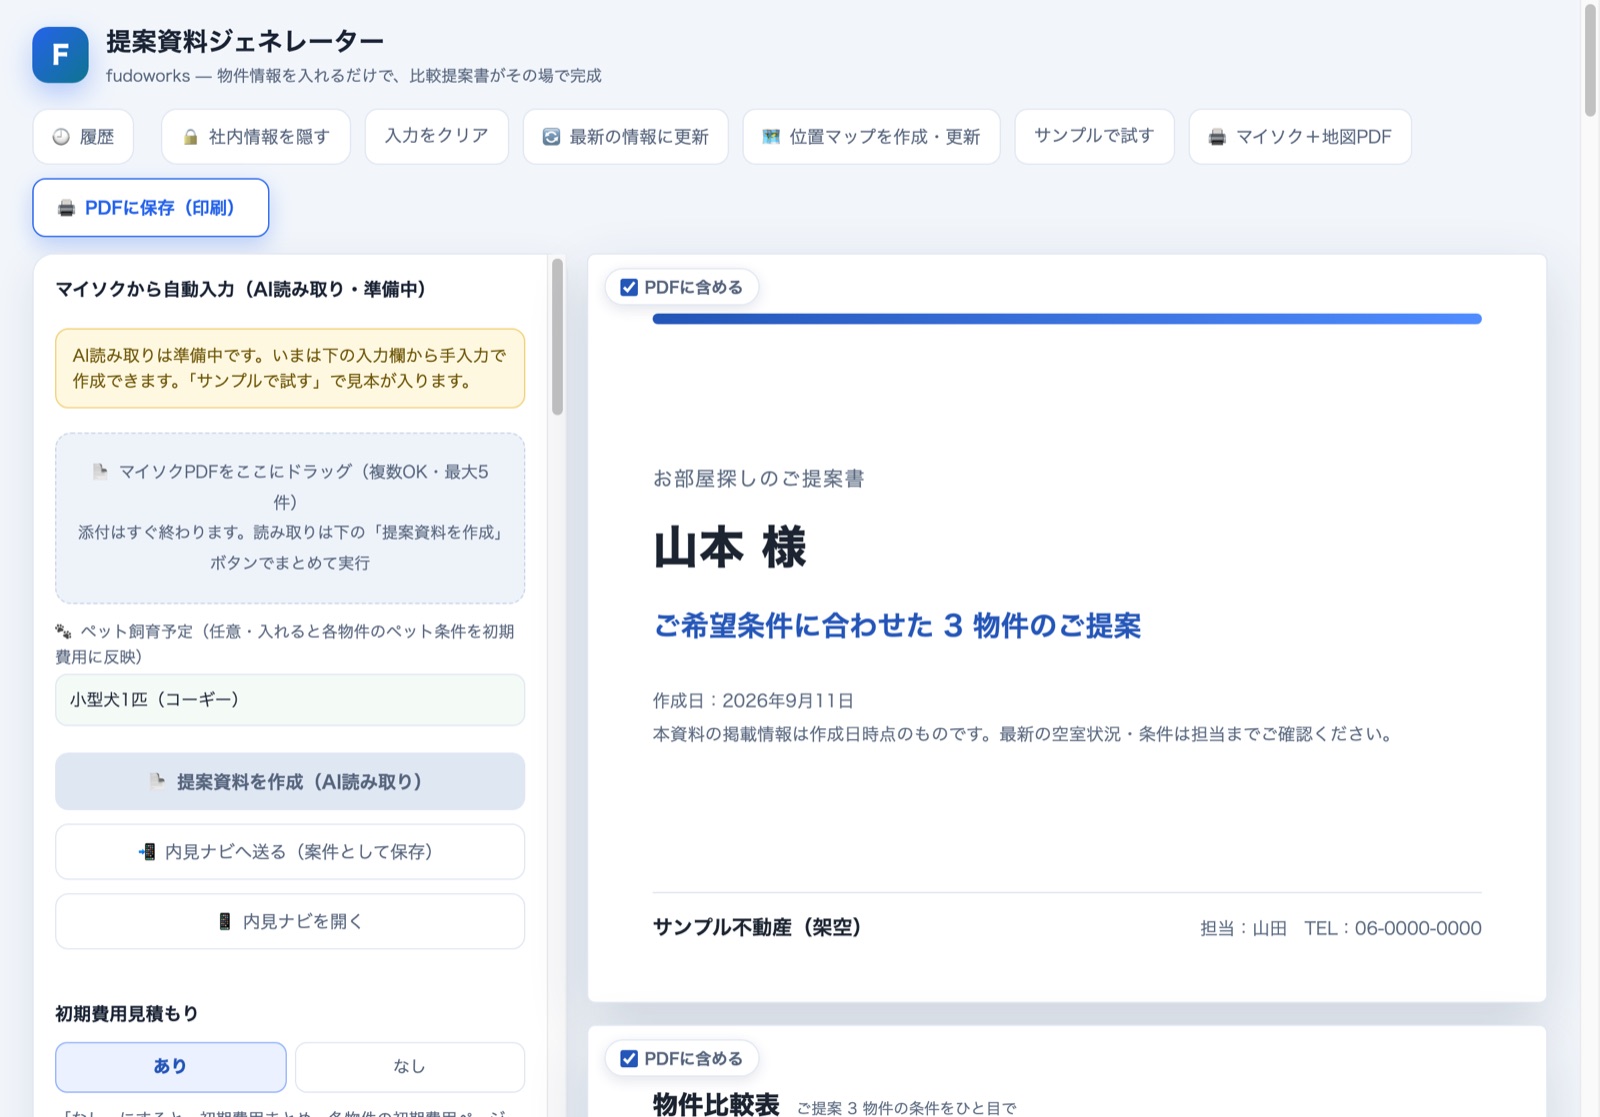Click the マイソクPDF drop zone area

click(x=290, y=518)
